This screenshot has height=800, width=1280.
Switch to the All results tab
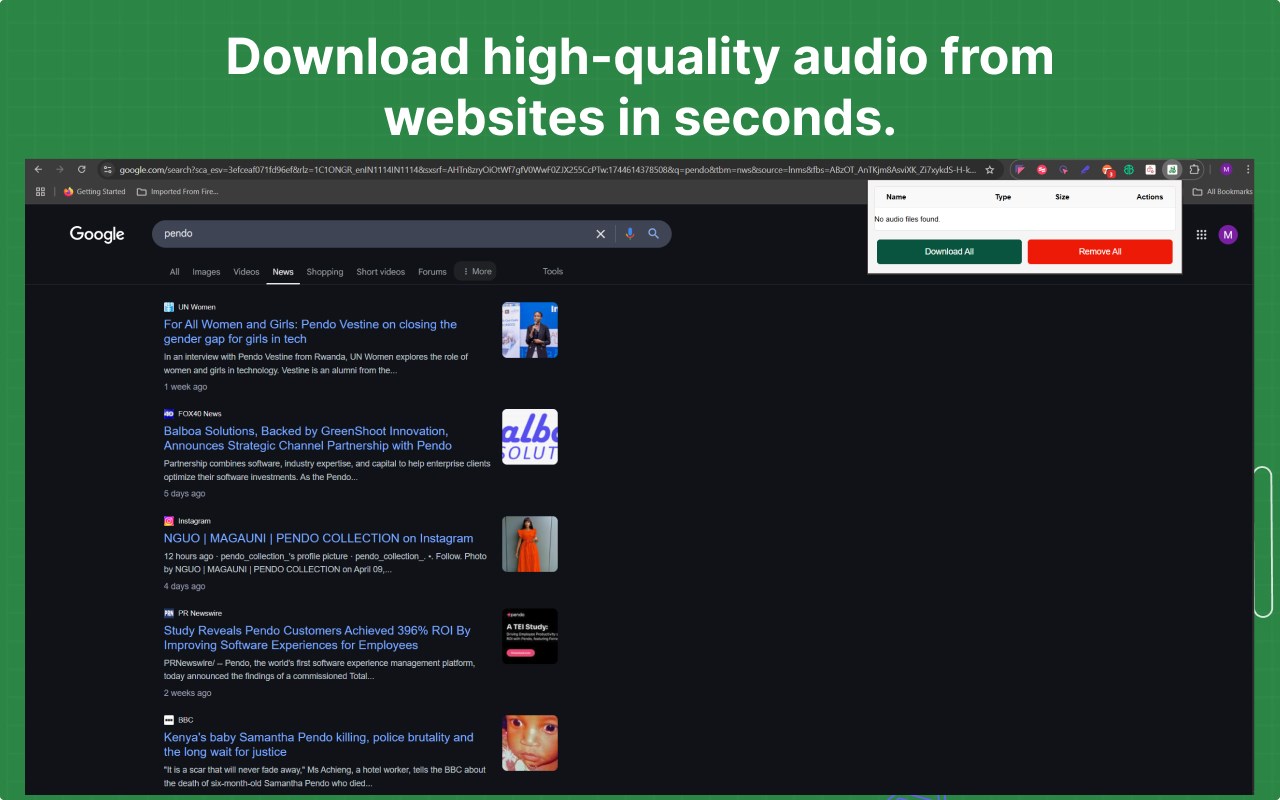(174, 272)
